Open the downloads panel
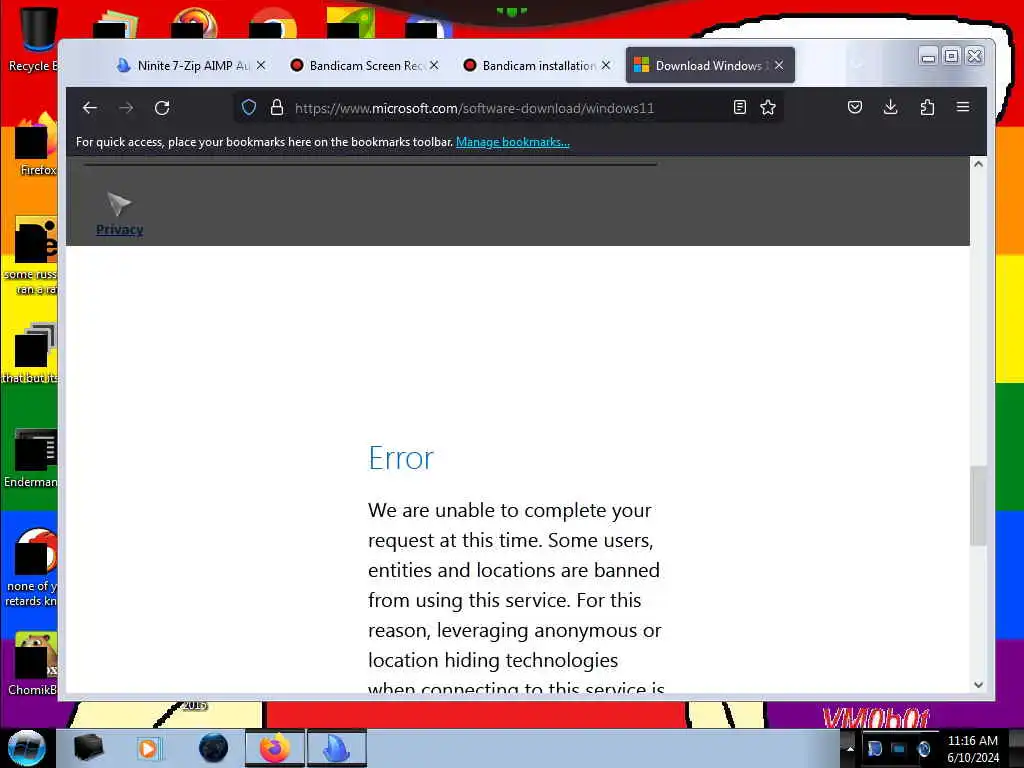Image resolution: width=1024 pixels, height=768 pixels. click(890, 108)
